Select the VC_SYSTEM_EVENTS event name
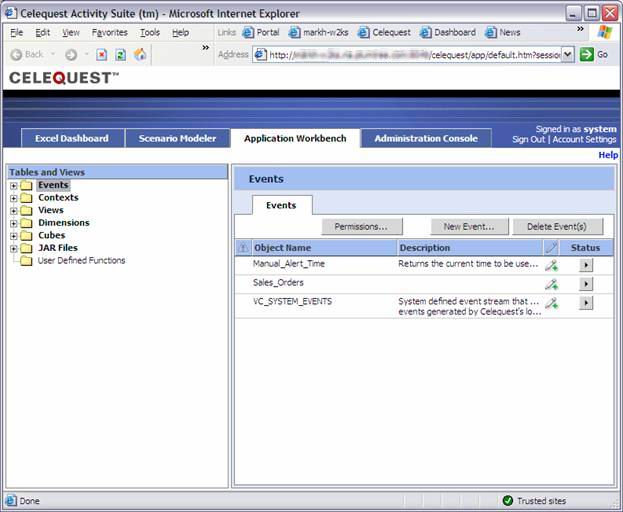Screen dimensions: 623x512 coord(292,301)
